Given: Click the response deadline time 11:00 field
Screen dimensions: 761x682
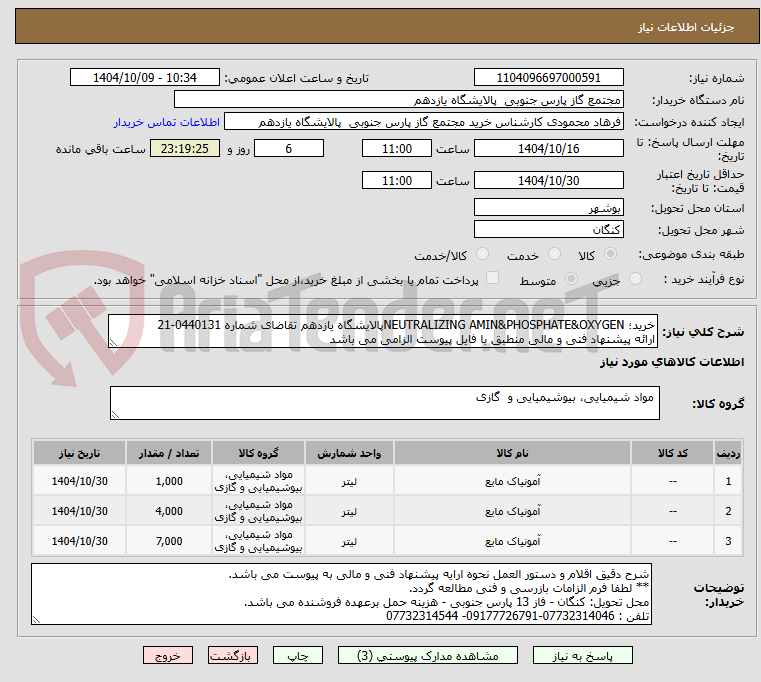Looking at the screenshot, I should click(397, 148).
